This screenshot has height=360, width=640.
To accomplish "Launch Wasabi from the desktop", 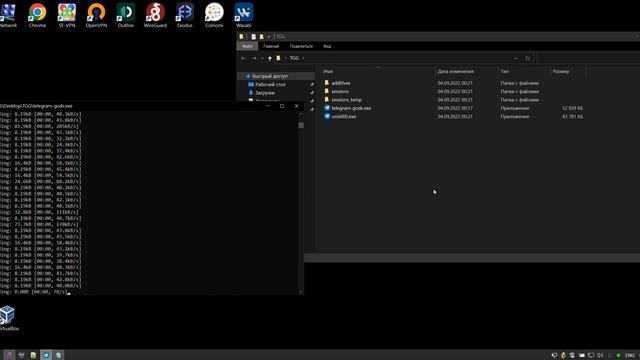I will 244,15.
